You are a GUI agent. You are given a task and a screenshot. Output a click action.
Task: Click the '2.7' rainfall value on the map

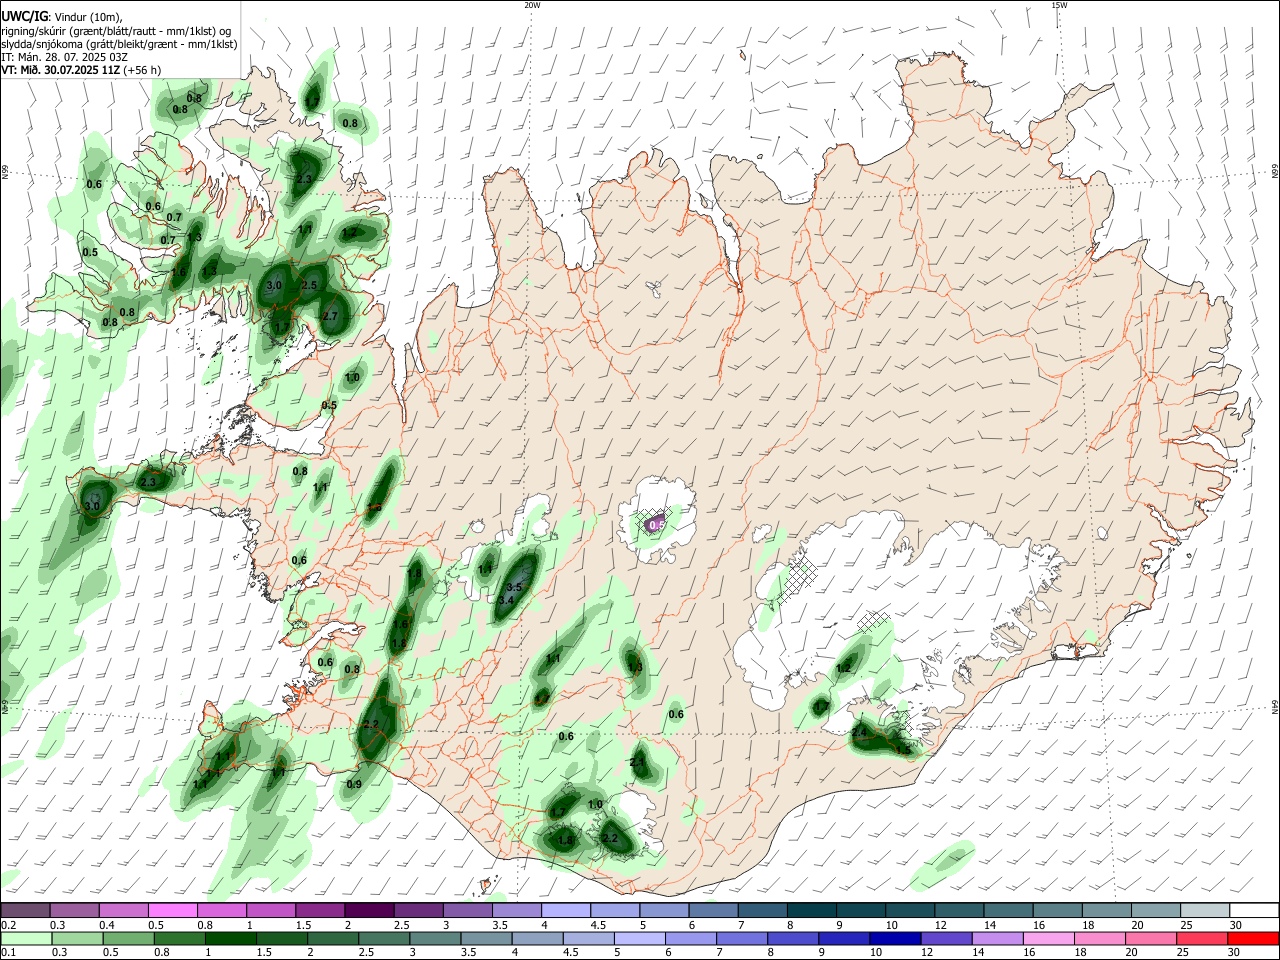pyautogui.click(x=331, y=316)
